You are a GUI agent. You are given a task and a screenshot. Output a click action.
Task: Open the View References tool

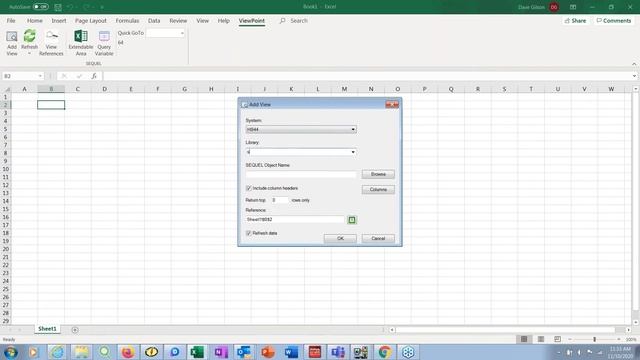(x=51, y=42)
